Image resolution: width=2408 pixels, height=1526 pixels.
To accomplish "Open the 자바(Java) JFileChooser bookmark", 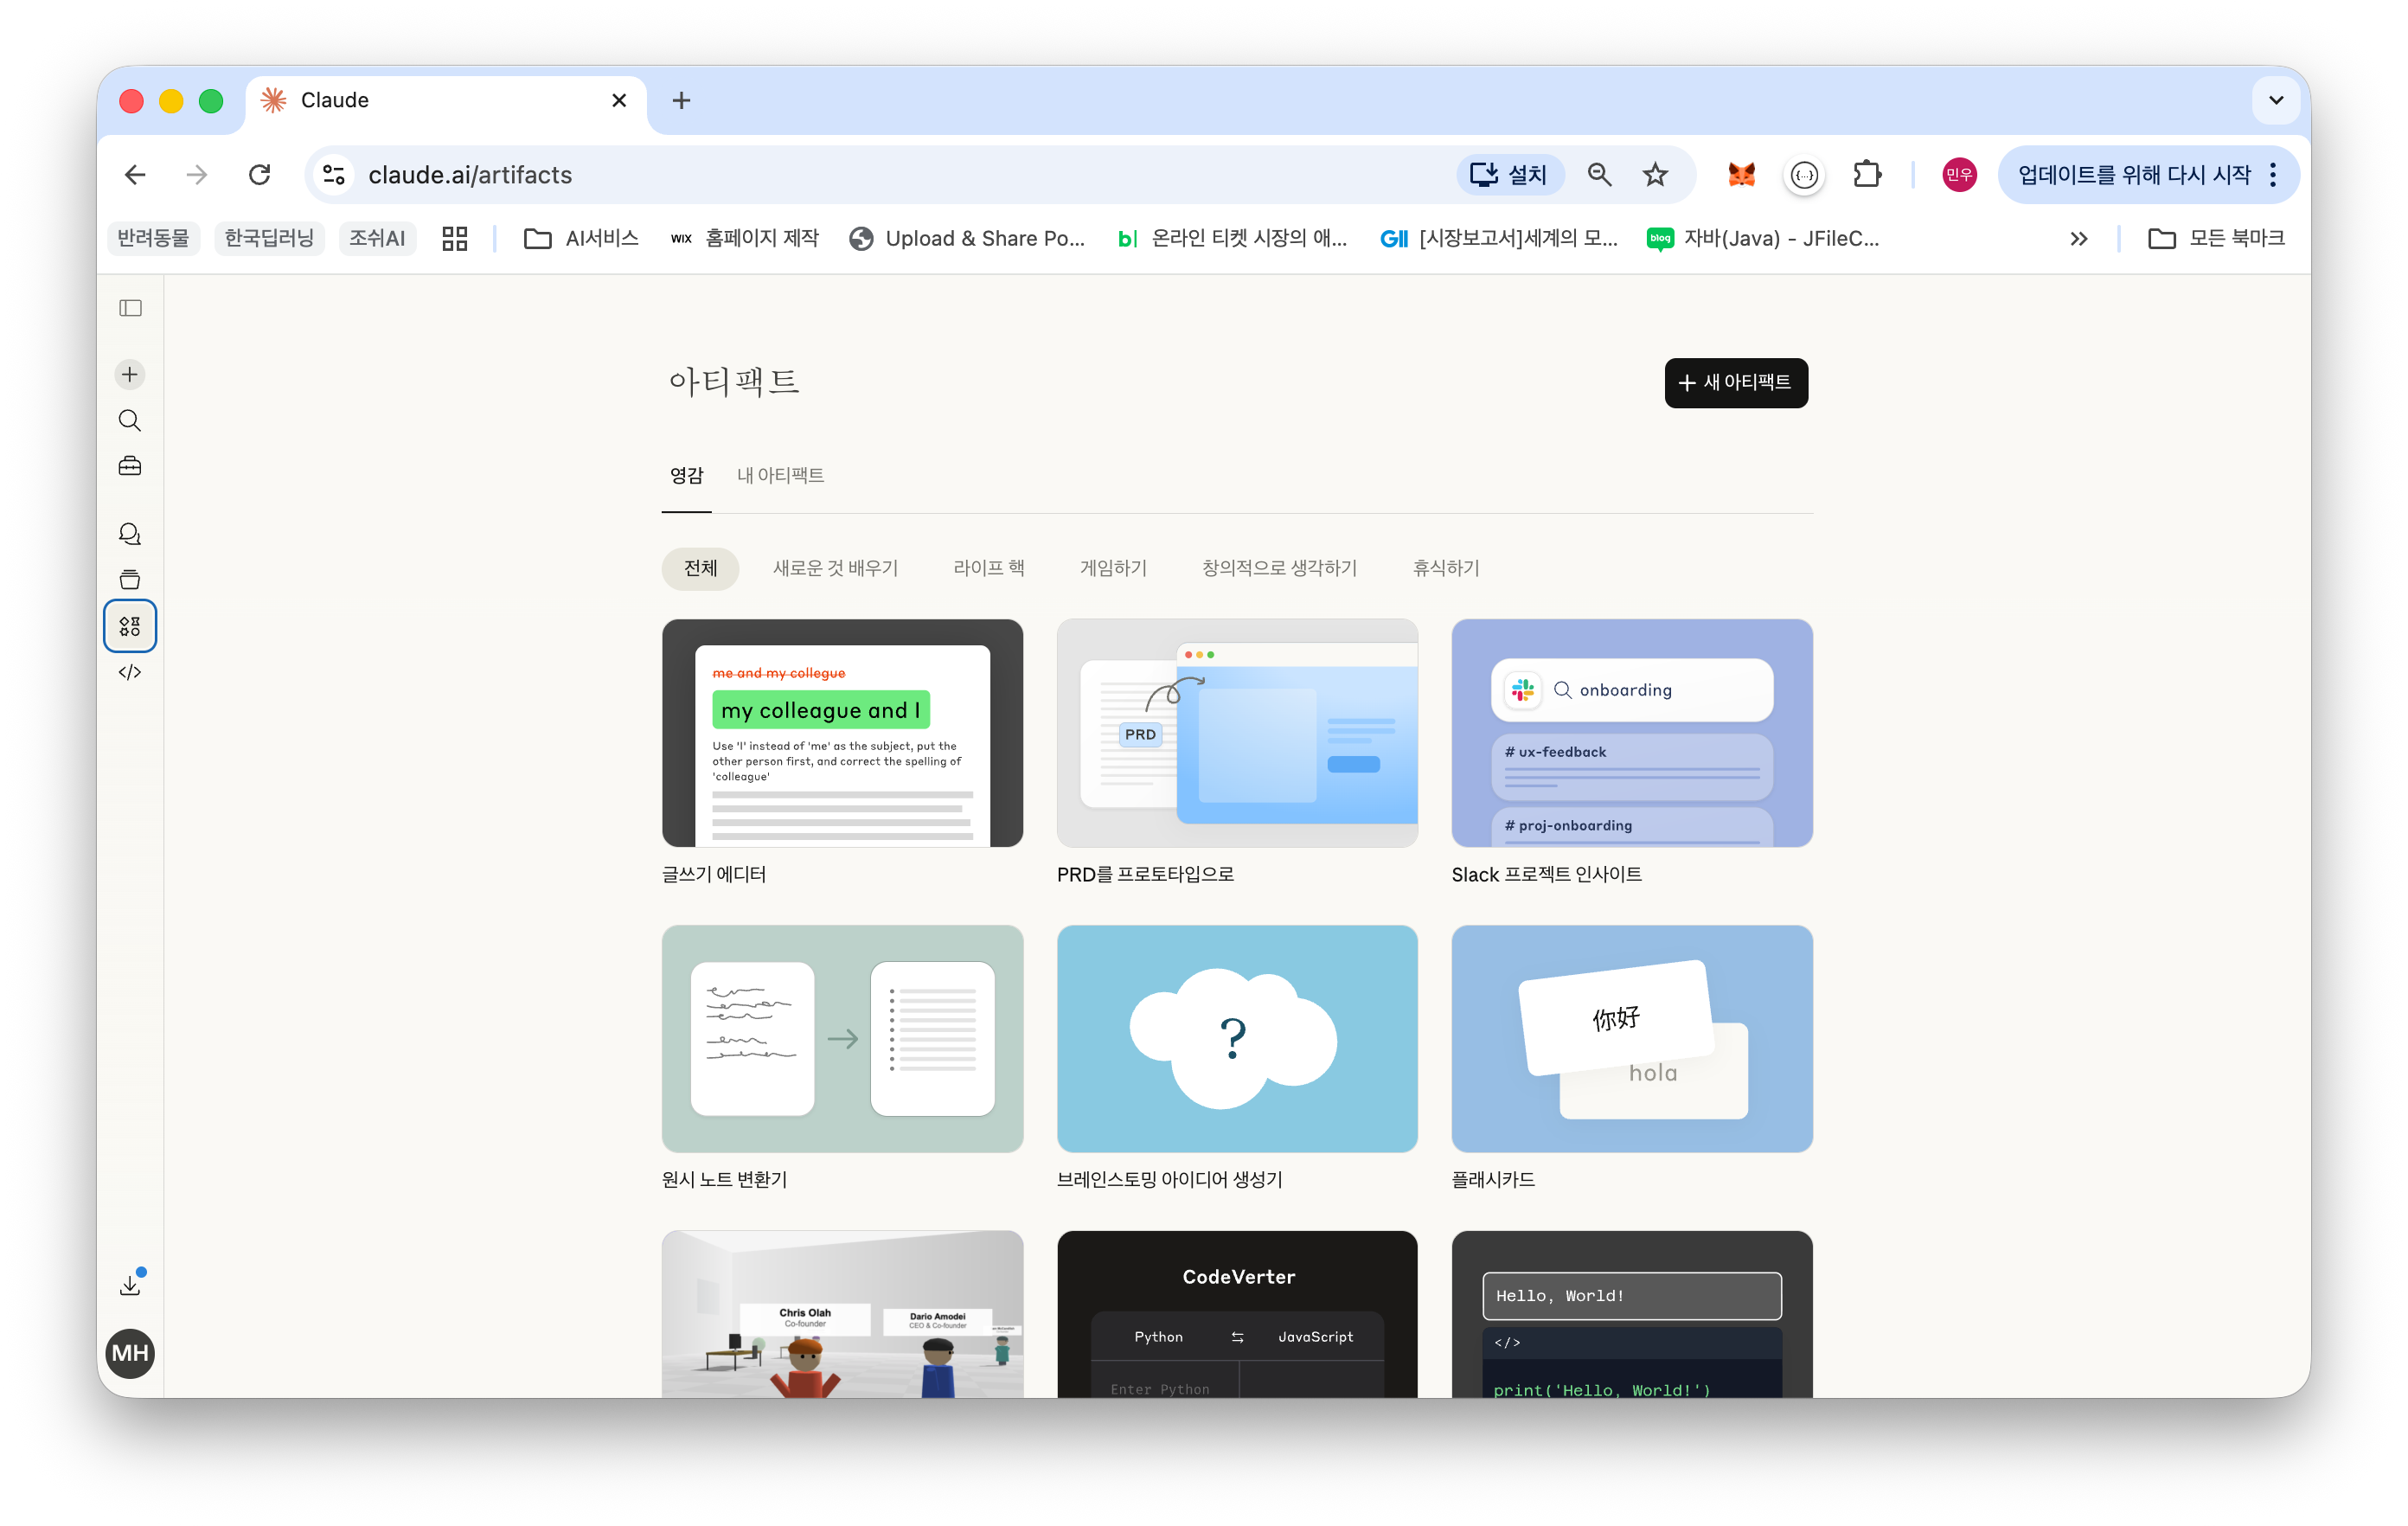I will (x=1764, y=238).
